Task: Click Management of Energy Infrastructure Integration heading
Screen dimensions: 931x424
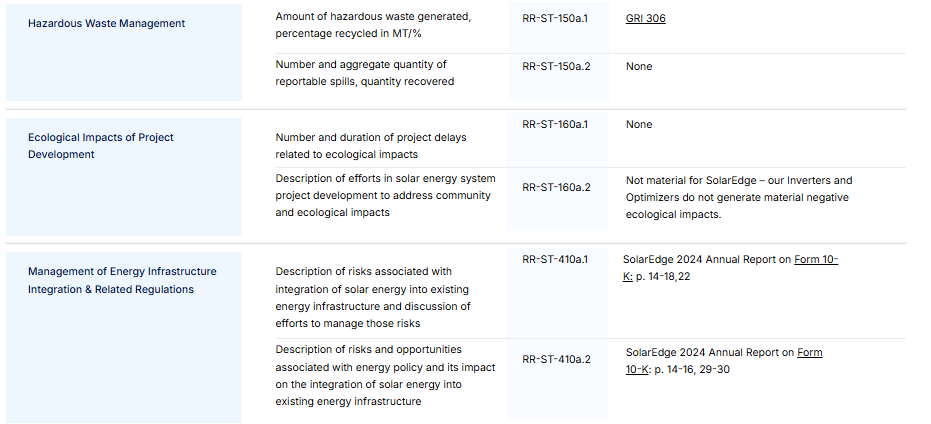Action: pos(122,280)
